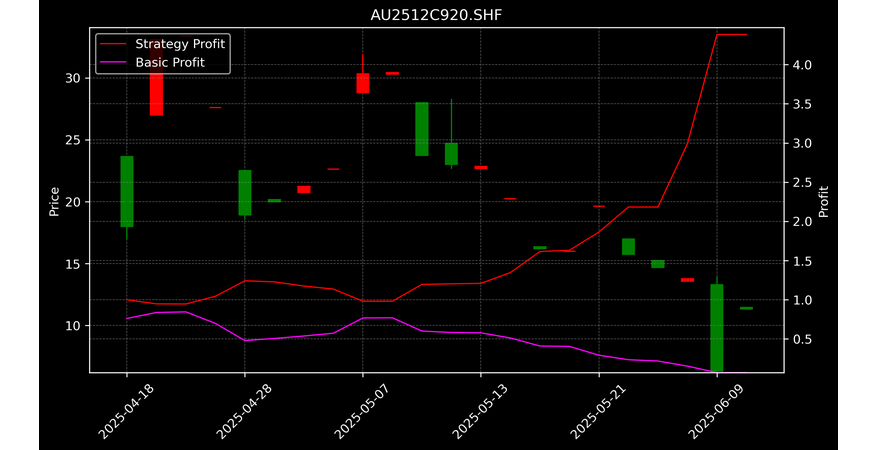This screenshot has width=878, height=450.
Task: Click the 0.5 tick on the Profit axis
Action: [802, 339]
